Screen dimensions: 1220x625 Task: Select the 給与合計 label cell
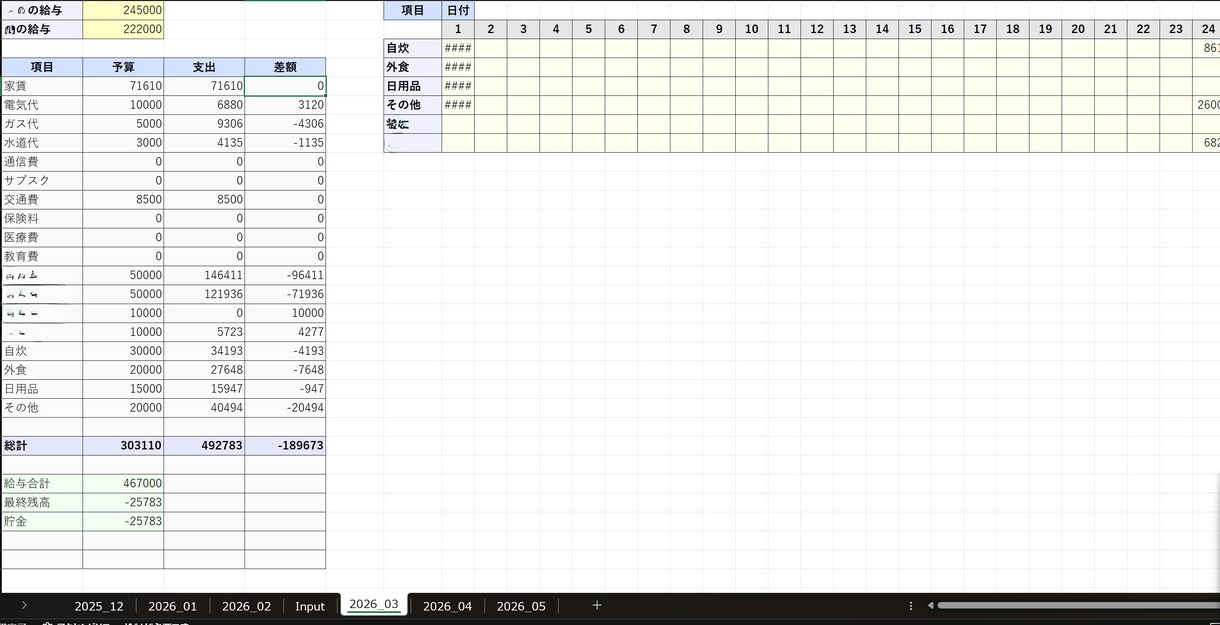(42, 484)
